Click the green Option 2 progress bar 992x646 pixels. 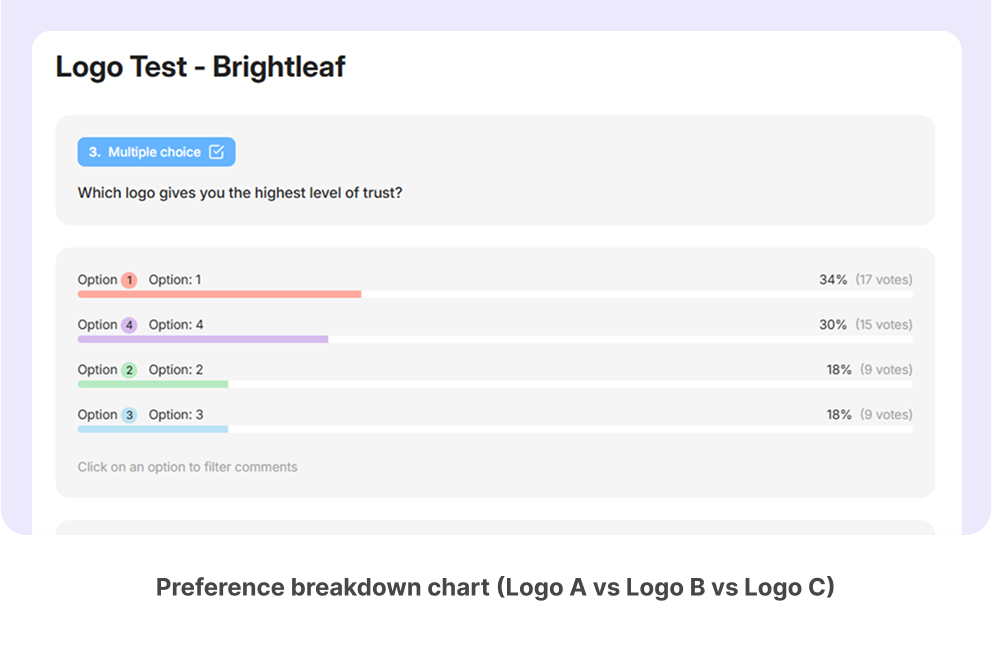153,384
